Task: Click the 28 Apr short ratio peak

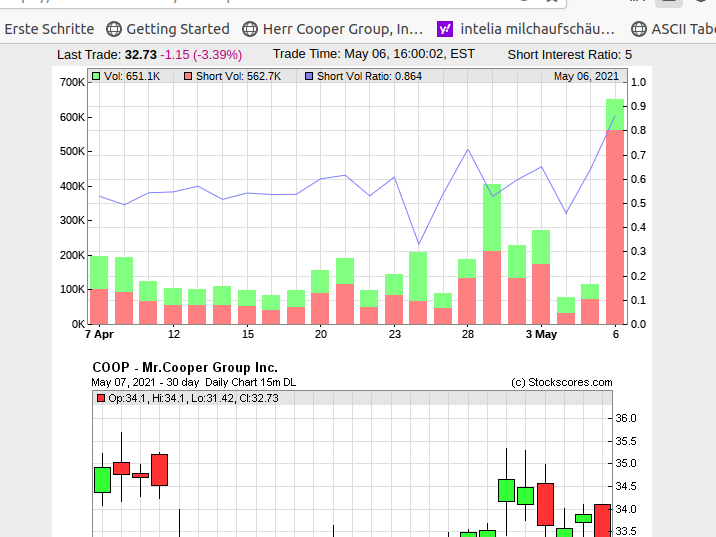Action: point(468,150)
